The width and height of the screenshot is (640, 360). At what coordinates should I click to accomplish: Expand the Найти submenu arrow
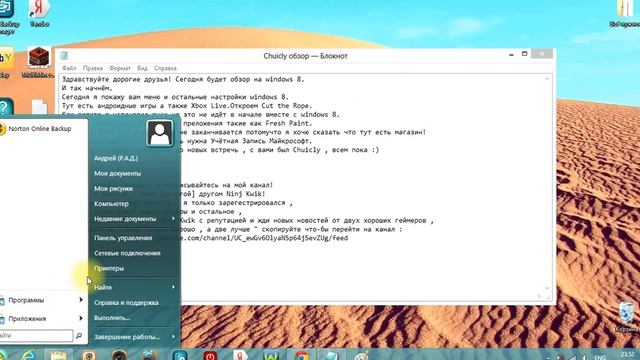coord(173,287)
